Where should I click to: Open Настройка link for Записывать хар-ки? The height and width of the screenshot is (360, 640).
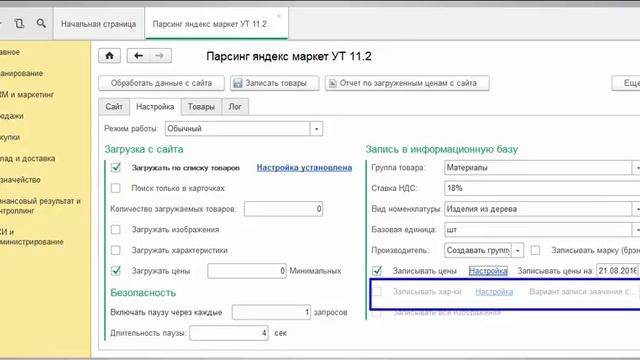(494, 291)
